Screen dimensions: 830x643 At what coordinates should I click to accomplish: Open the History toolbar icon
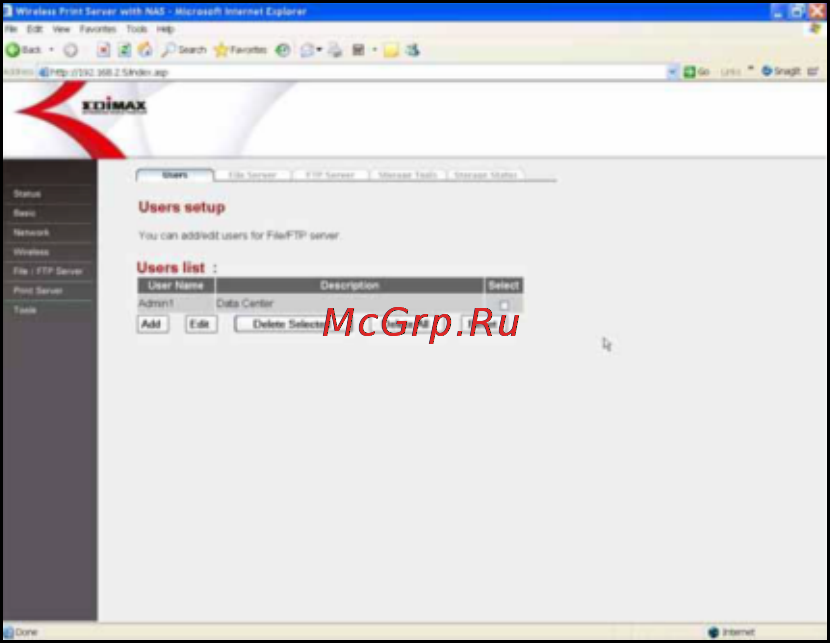click(283, 50)
